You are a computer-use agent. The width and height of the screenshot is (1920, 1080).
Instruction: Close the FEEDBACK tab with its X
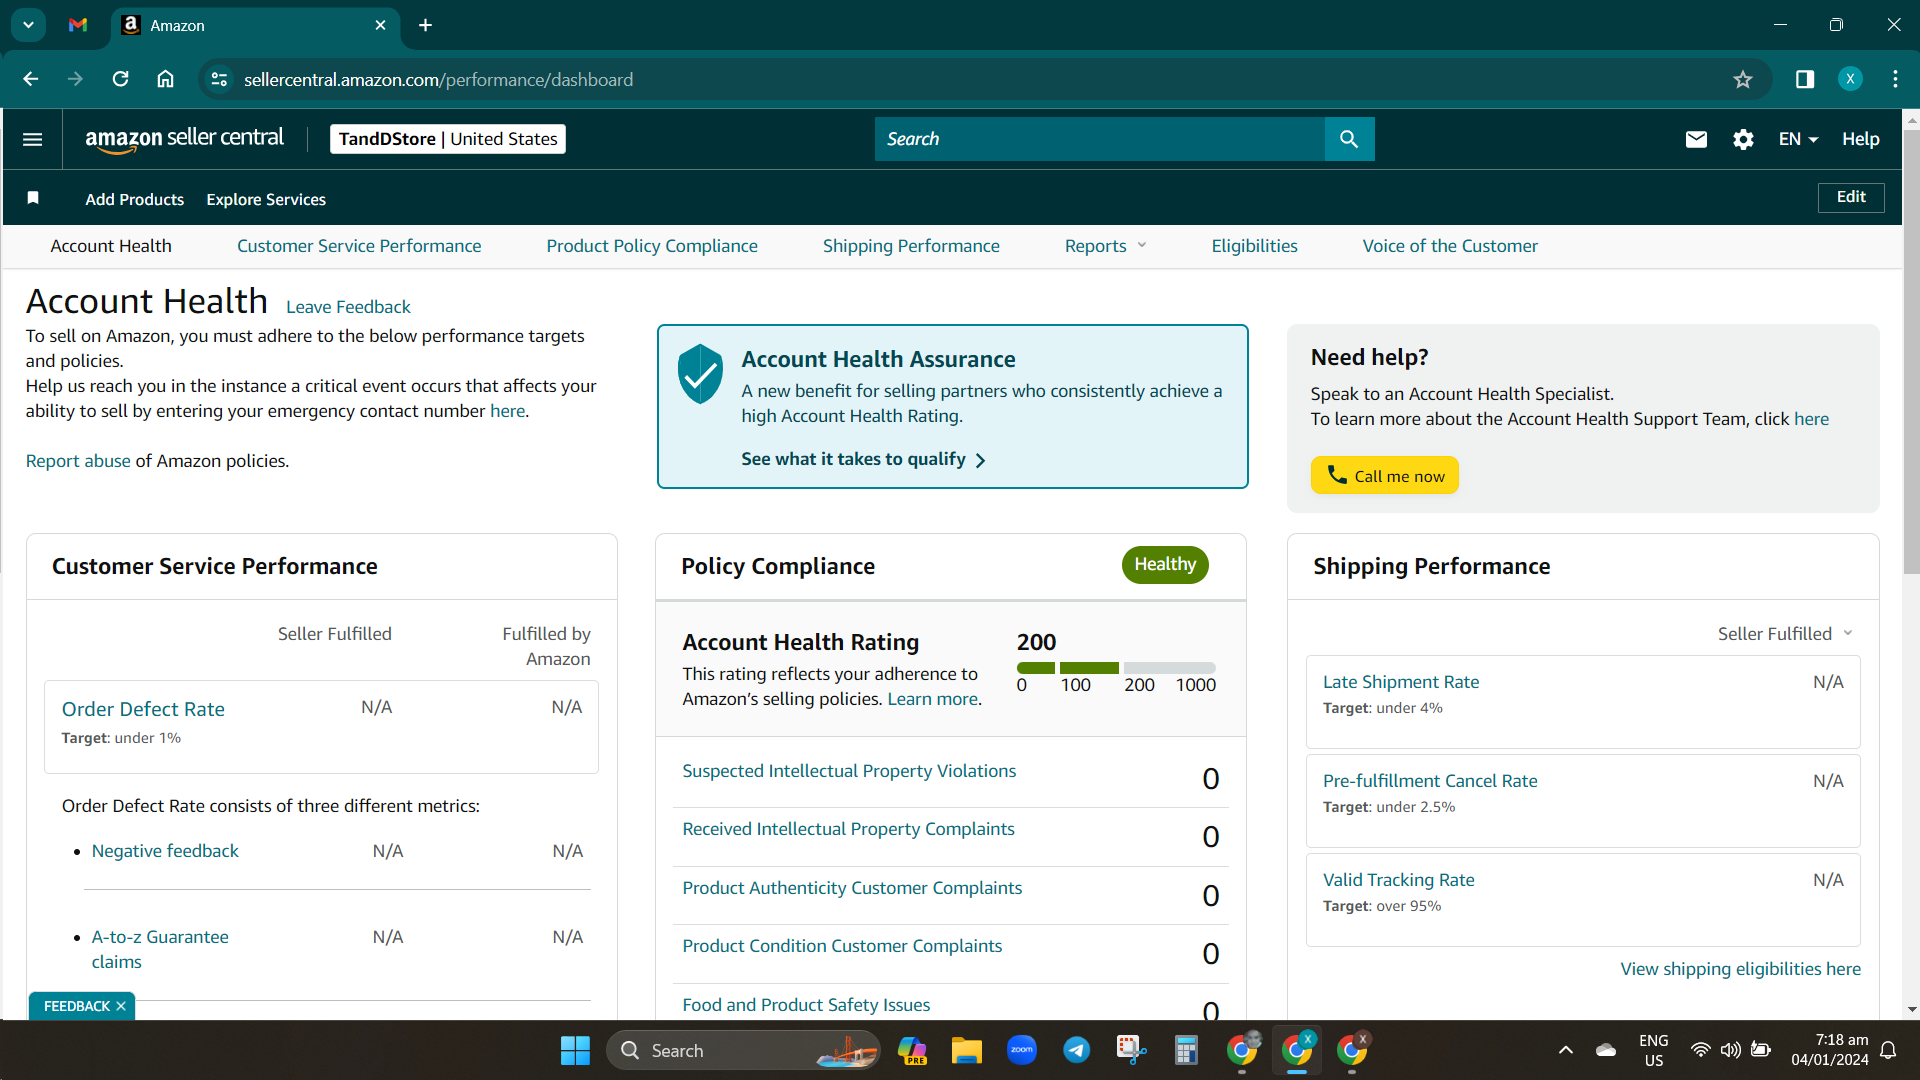pos(121,1006)
